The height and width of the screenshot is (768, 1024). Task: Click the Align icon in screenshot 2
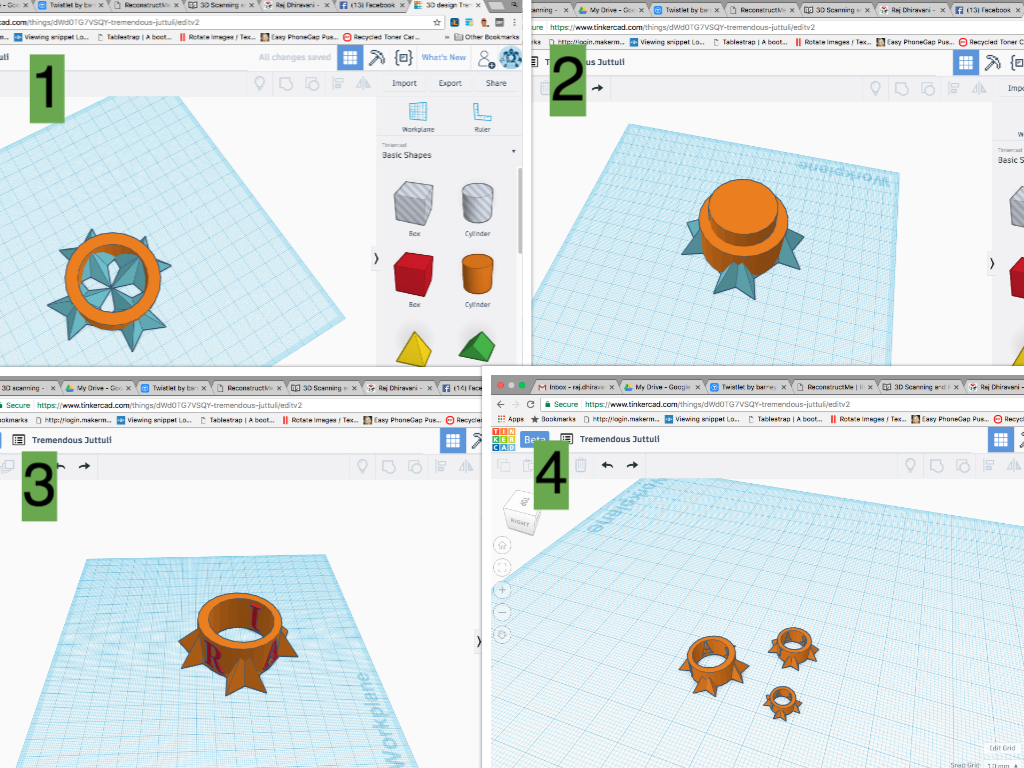(954, 89)
